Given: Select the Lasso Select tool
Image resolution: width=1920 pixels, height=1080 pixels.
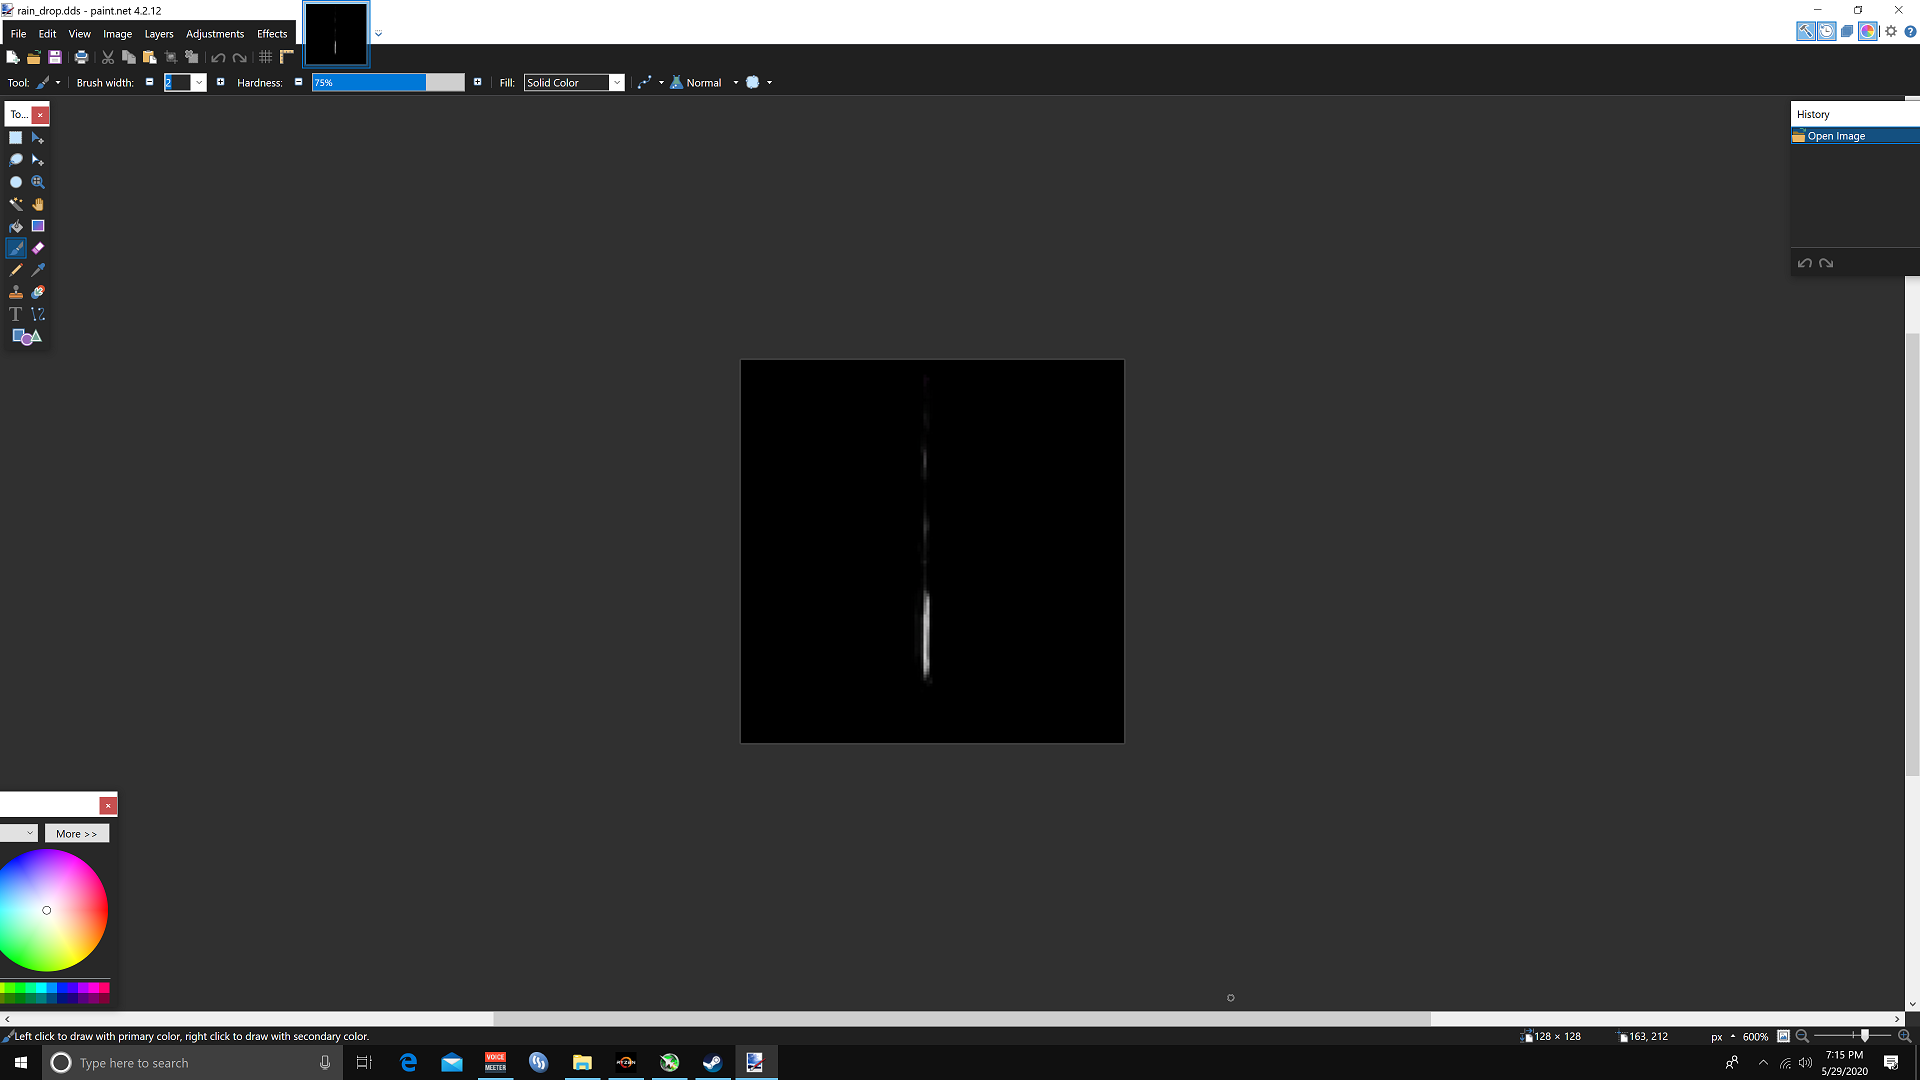Looking at the screenshot, I should (x=16, y=160).
